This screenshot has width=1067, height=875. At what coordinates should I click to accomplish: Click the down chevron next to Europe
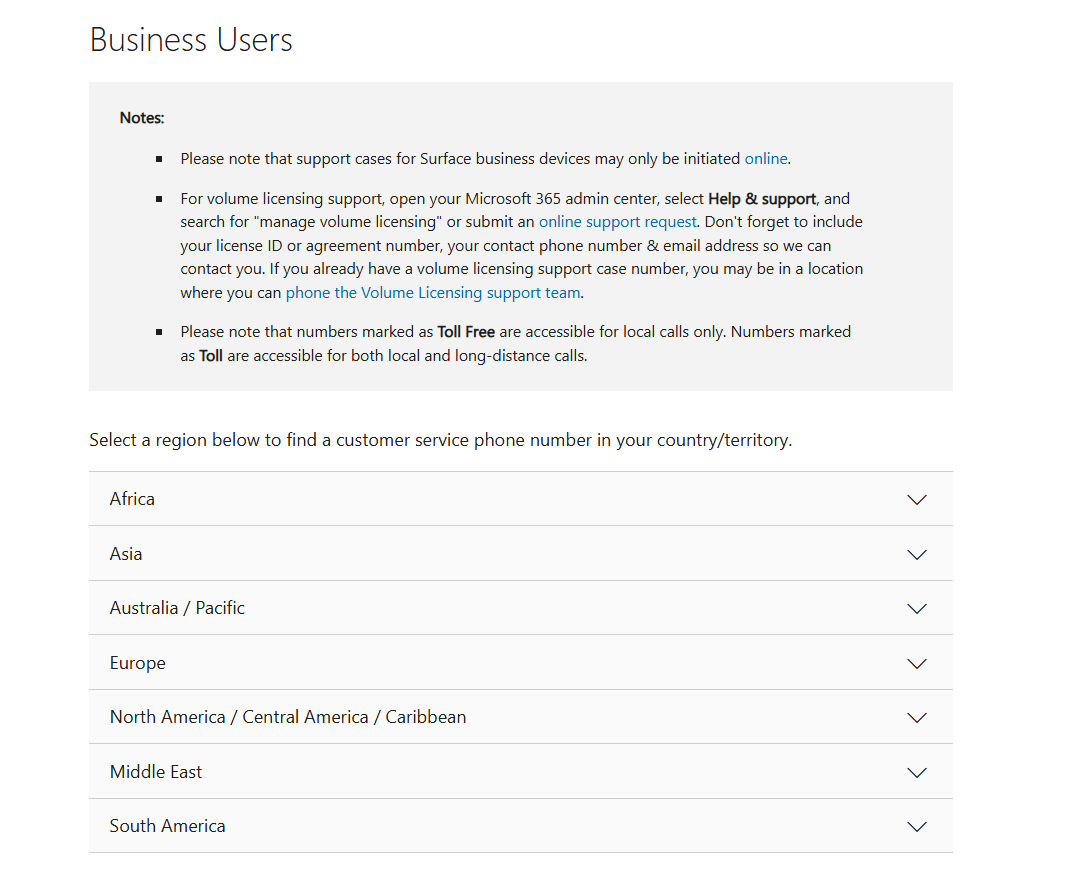click(916, 663)
